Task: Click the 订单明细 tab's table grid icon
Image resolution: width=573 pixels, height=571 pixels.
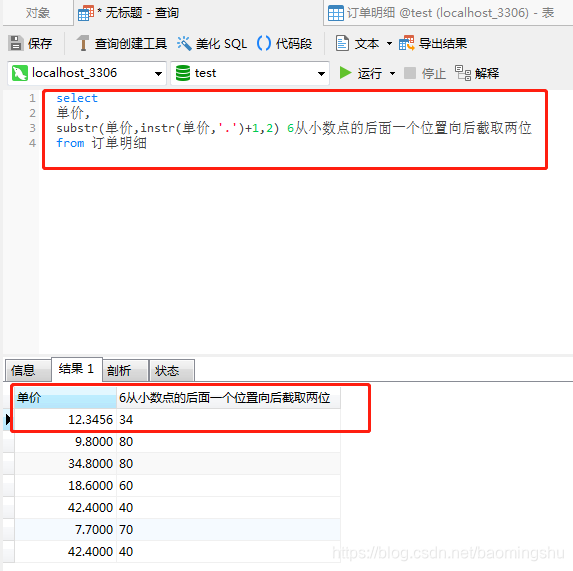Action: (x=335, y=13)
